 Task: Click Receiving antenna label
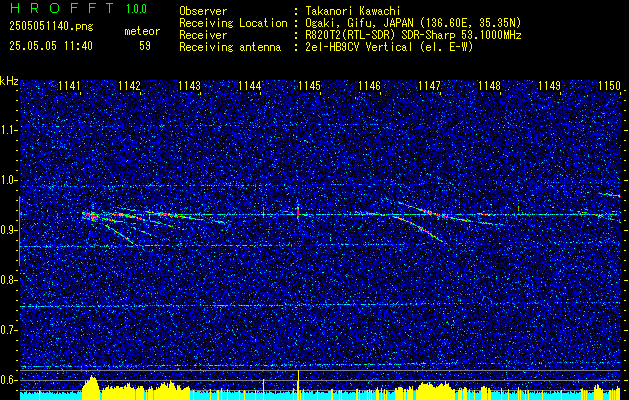pyautogui.click(x=230, y=47)
